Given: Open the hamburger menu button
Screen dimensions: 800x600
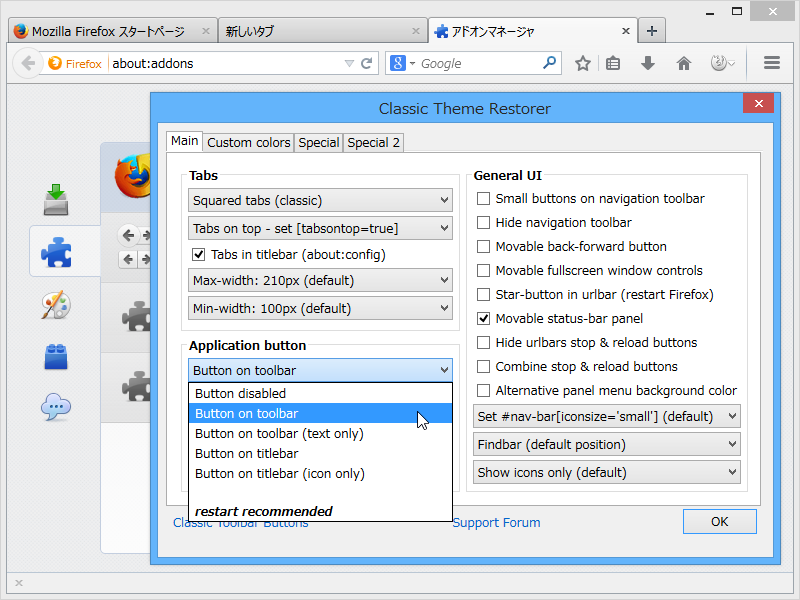Looking at the screenshot, I should tap(771, 63).
